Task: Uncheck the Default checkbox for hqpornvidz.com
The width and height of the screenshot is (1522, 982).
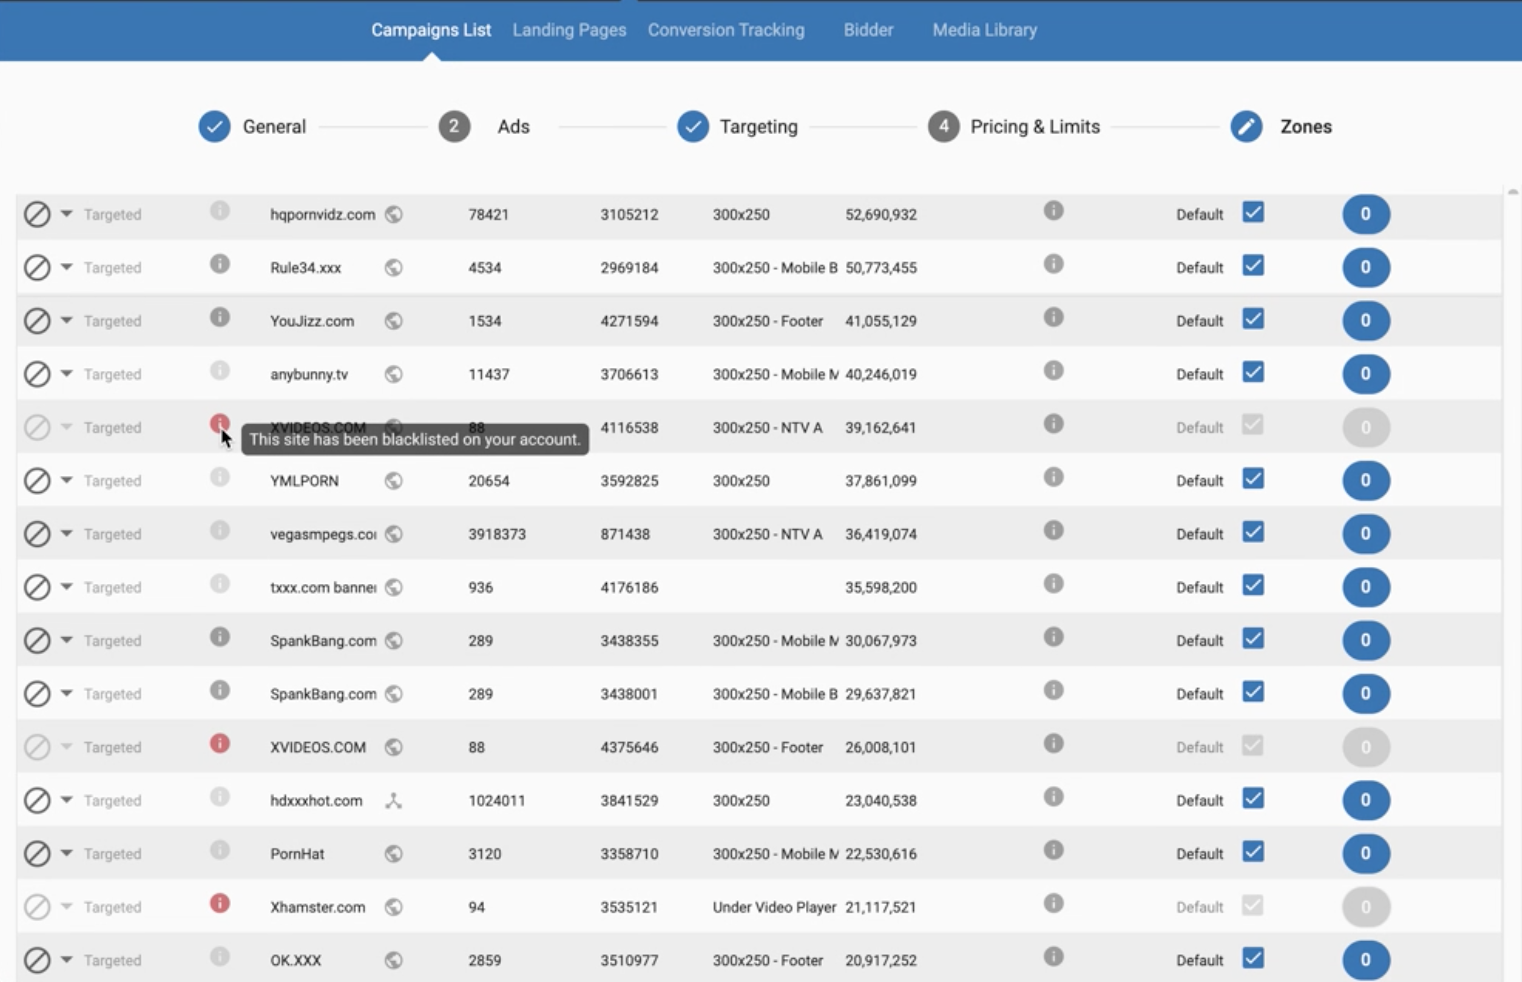Action: click(1253, 212)
